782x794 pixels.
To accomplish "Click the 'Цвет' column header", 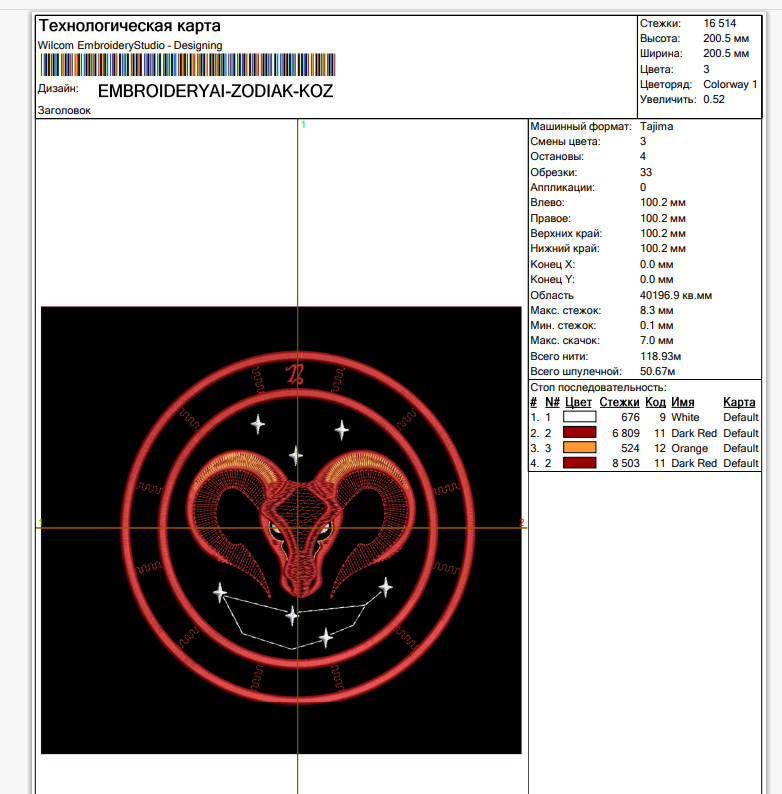I will point(578,402).
